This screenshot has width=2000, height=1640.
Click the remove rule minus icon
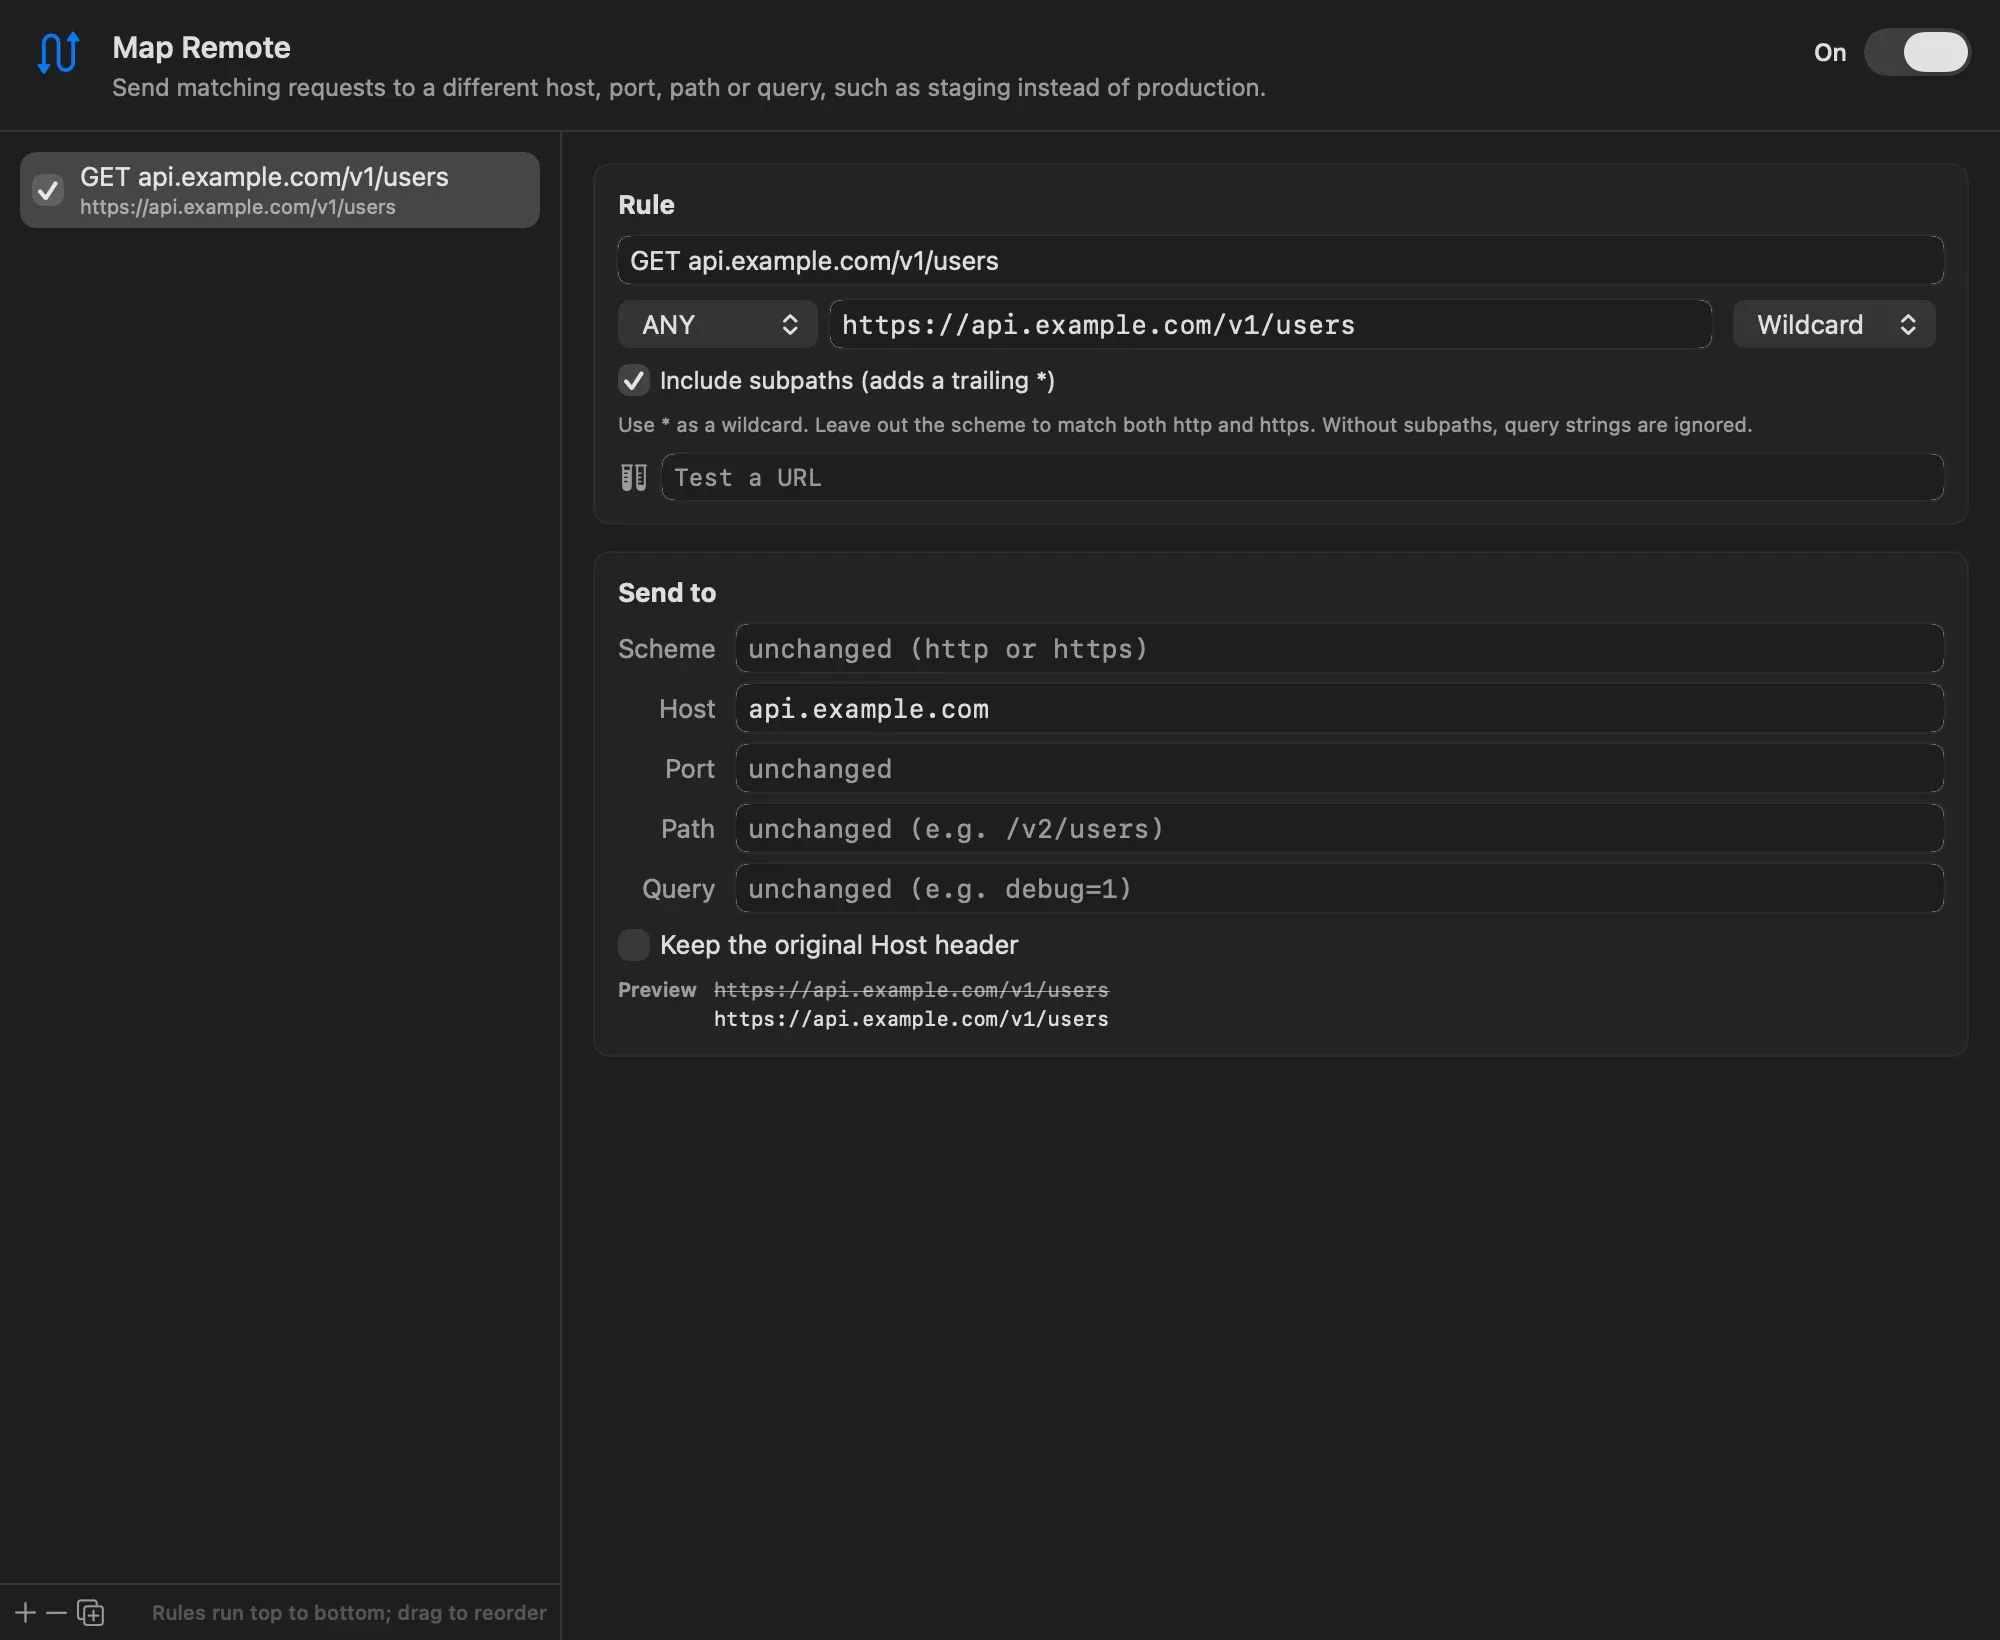(x=57, y=1612)
